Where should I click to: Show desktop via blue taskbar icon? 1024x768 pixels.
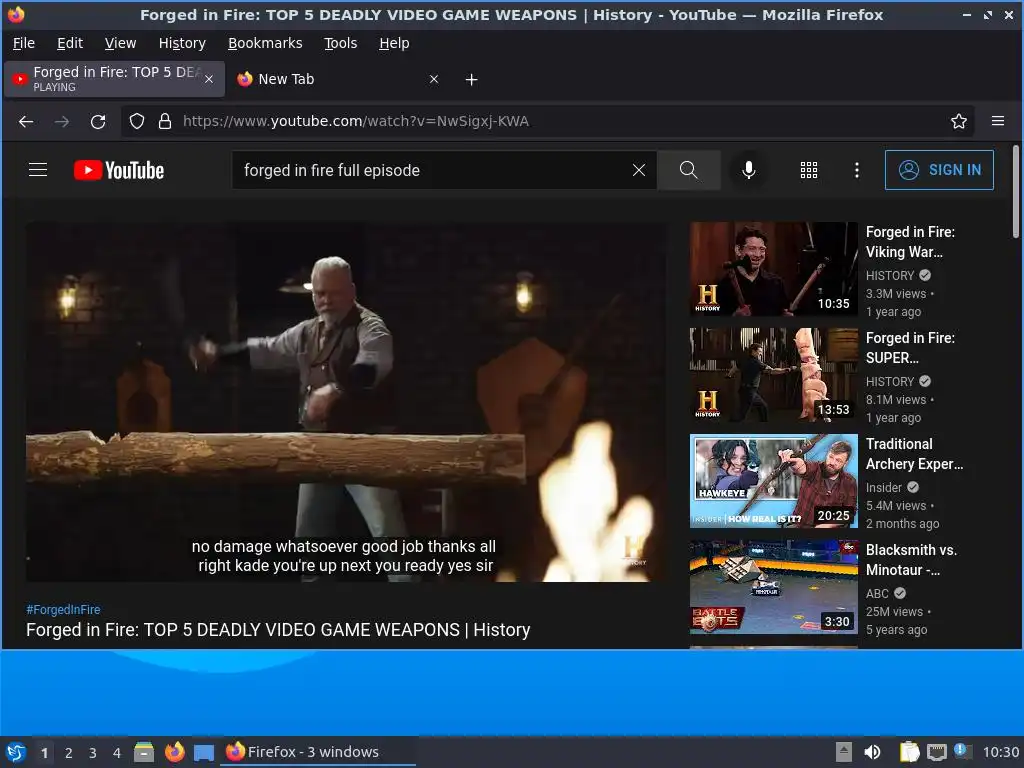[204, 752]
